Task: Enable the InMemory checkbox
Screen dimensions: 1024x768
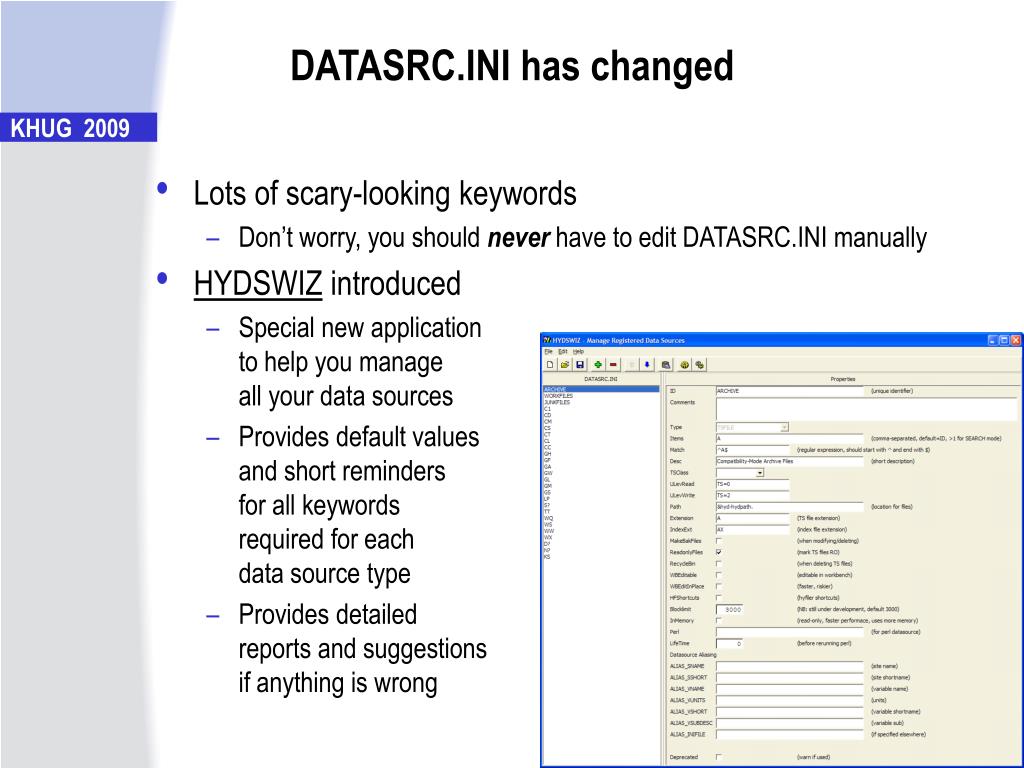Action: coord(719,620)
